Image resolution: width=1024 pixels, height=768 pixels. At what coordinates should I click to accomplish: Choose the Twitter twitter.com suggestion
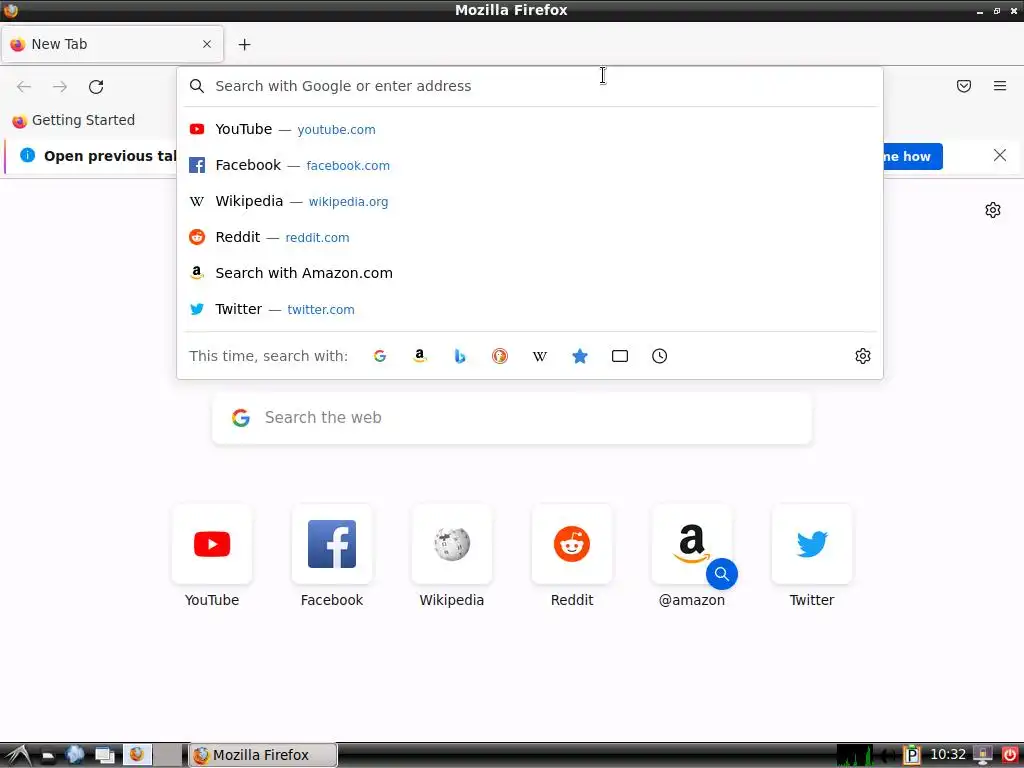[x=530, y=309]
